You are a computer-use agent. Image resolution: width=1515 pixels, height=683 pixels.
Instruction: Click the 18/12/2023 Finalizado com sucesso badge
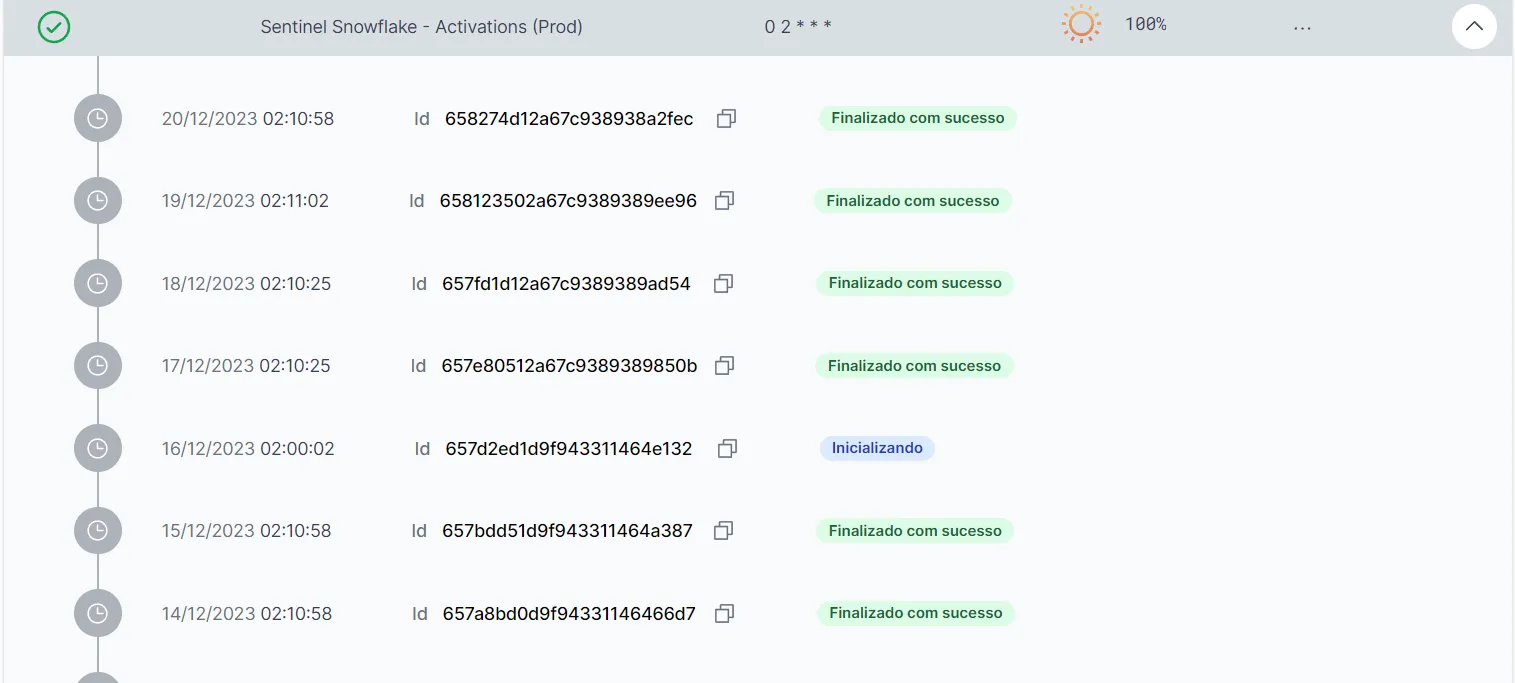click(915, 283)
